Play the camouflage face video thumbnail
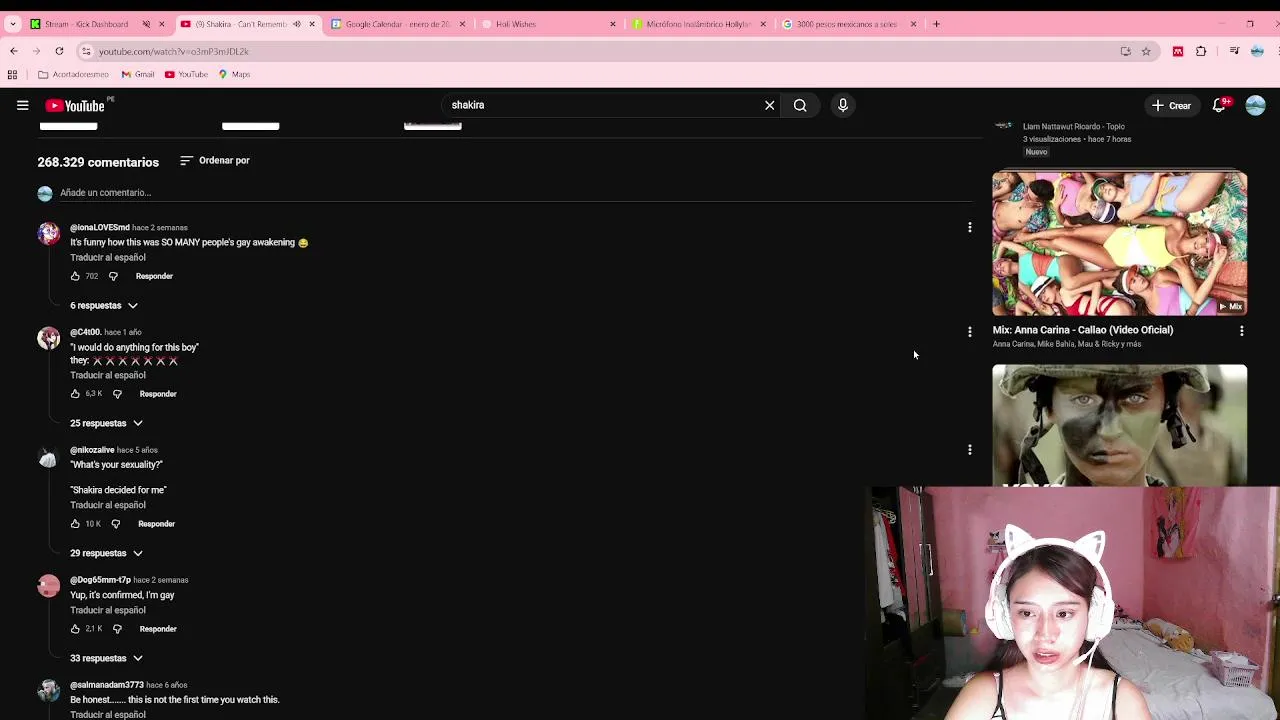1280x720 pixels. pos(1119,425)
